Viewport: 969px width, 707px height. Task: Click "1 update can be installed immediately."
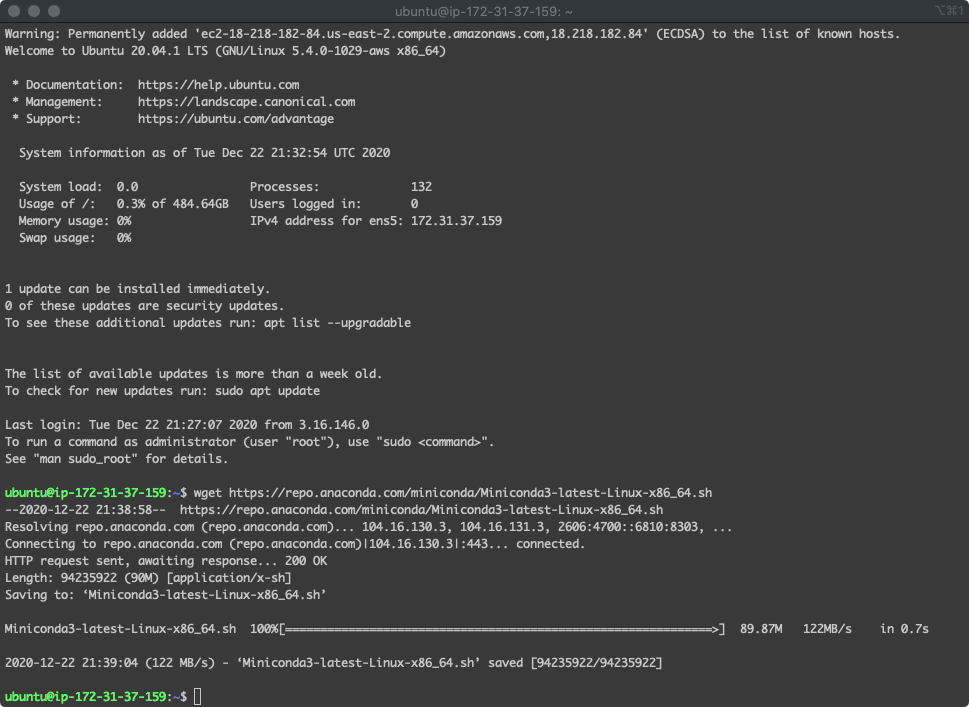coord(137,289)
